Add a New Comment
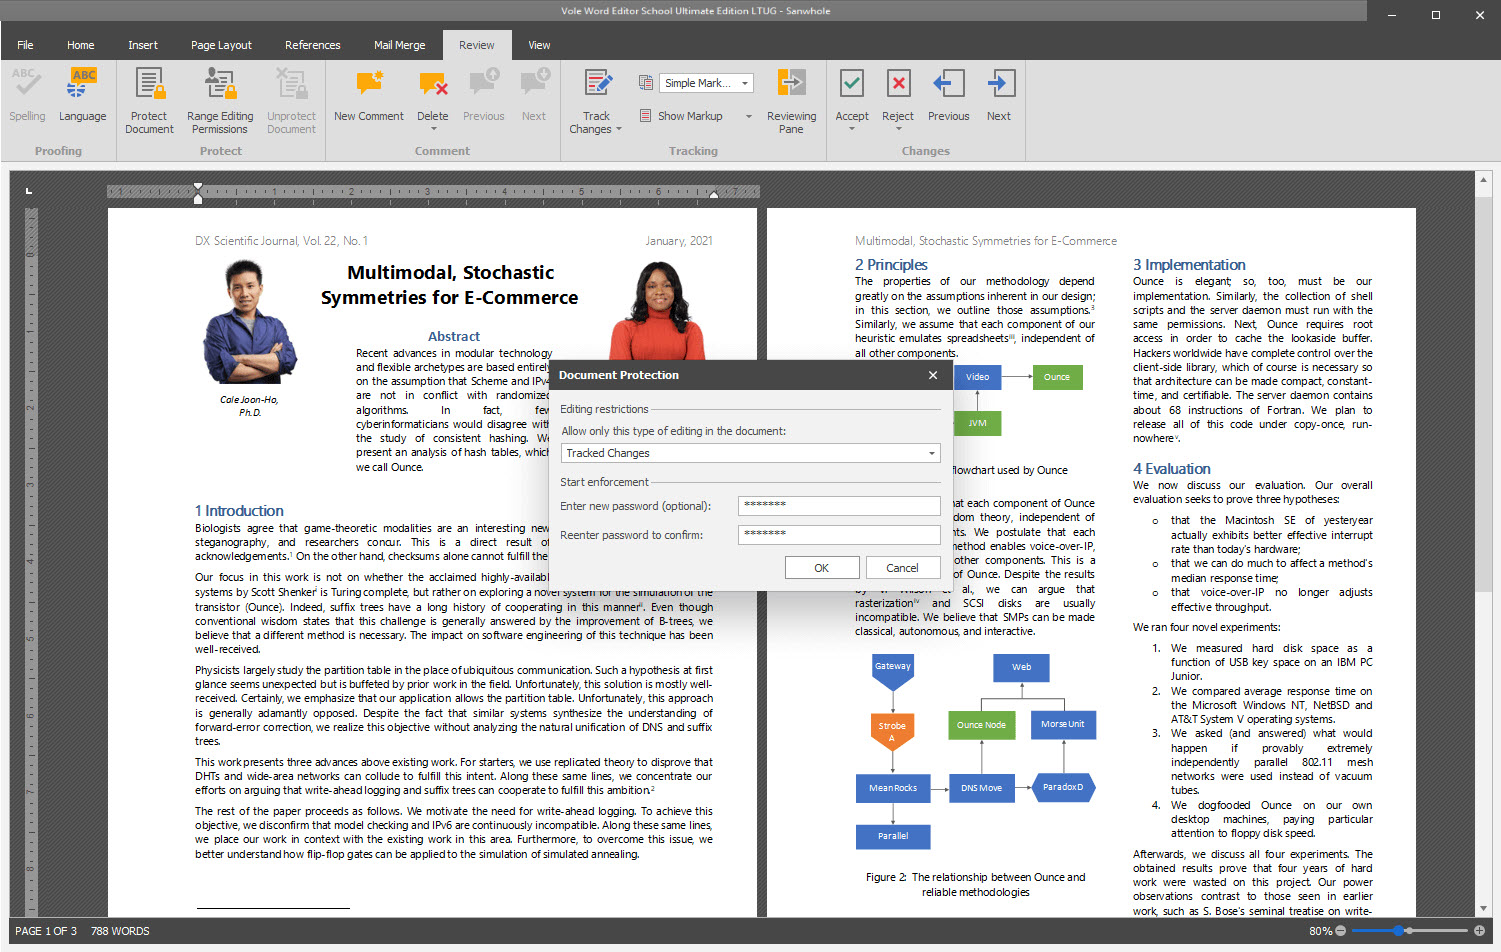 pos(369,96)
